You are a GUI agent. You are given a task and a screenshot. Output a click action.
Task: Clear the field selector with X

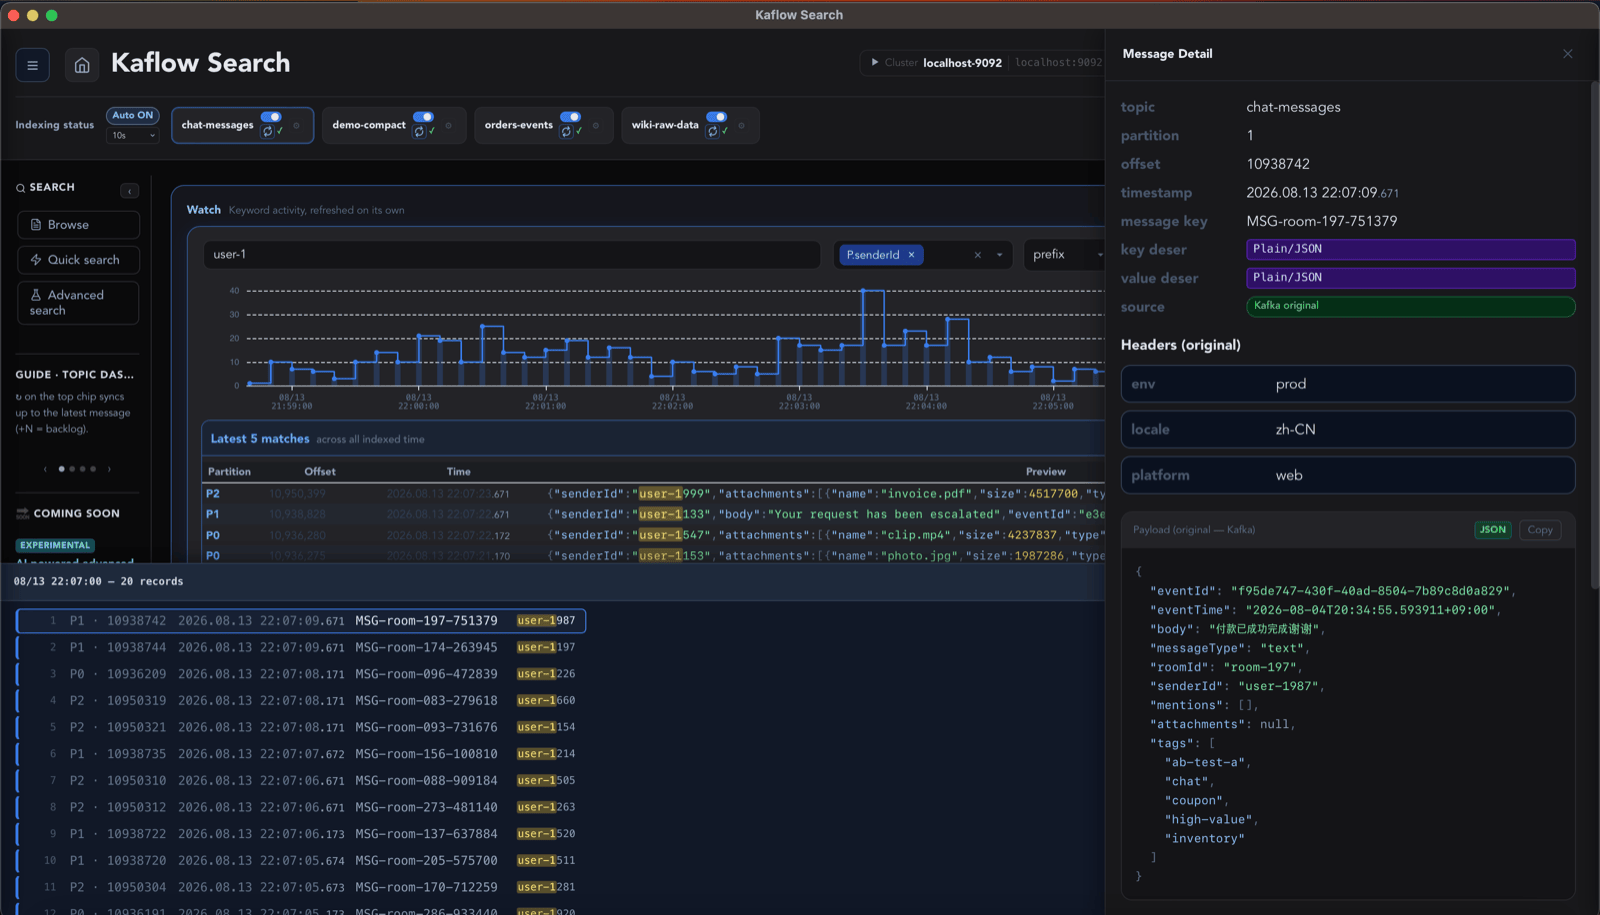[x=977, y=255]
